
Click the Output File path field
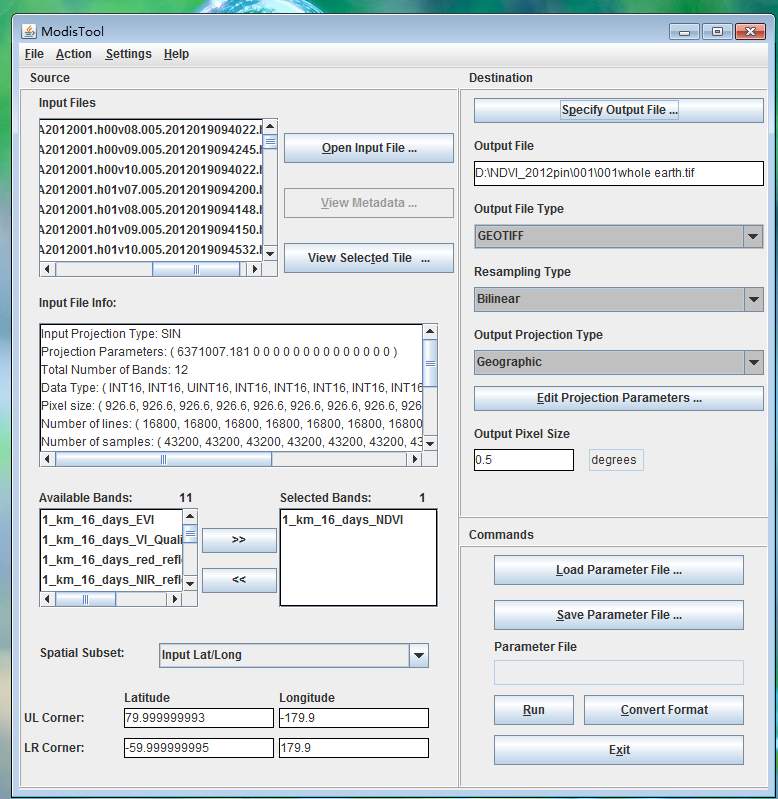pyautogui.click(x=619, y=173)
